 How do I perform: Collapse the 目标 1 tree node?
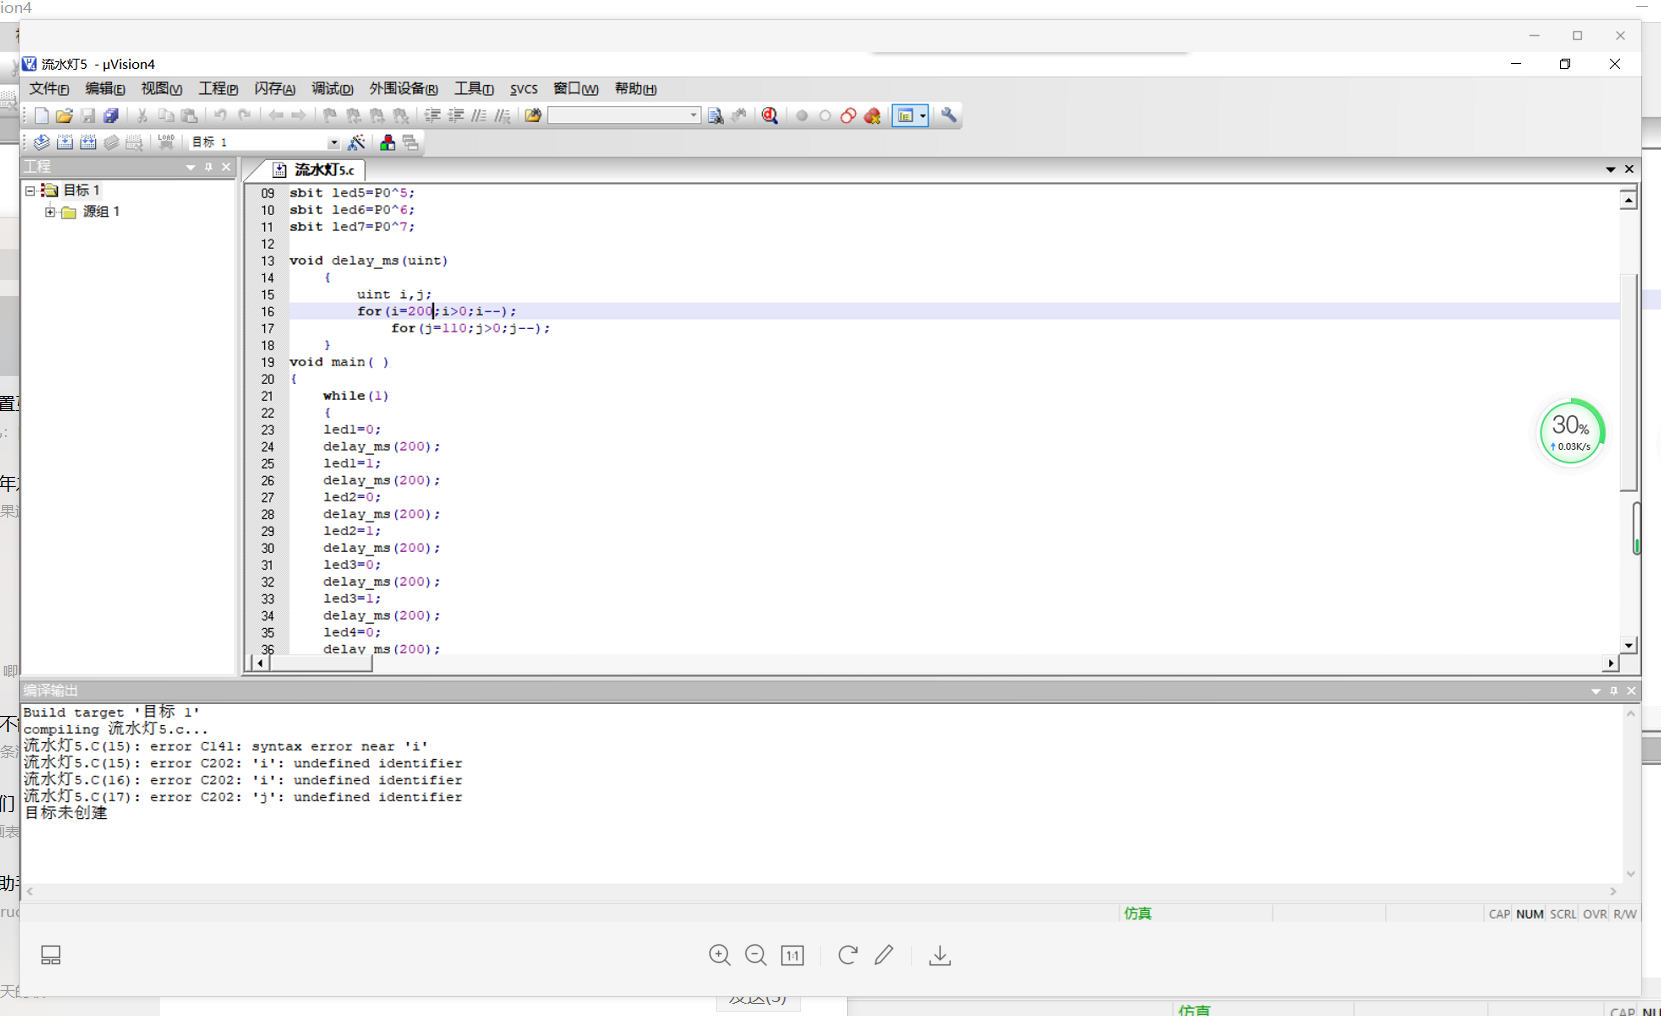click(30, 190)
